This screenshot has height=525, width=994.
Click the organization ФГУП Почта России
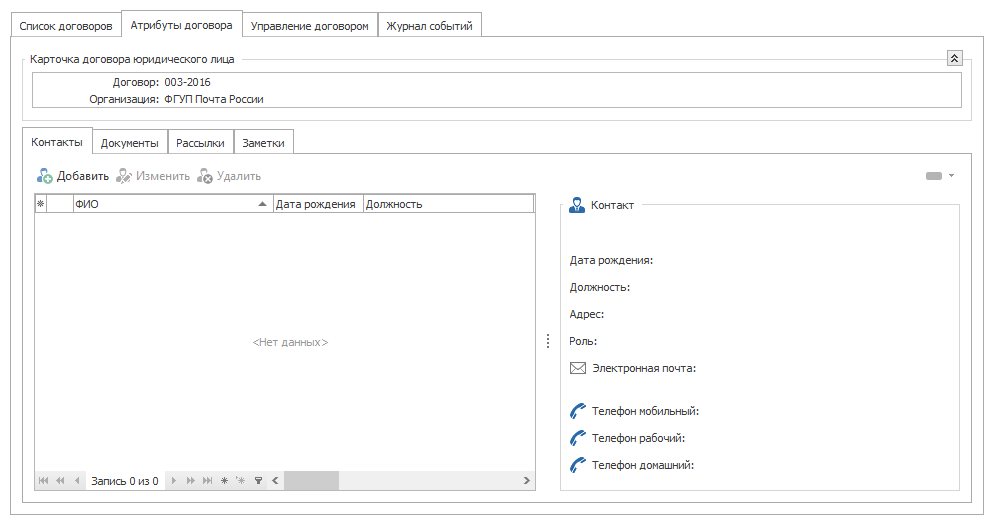214,100
